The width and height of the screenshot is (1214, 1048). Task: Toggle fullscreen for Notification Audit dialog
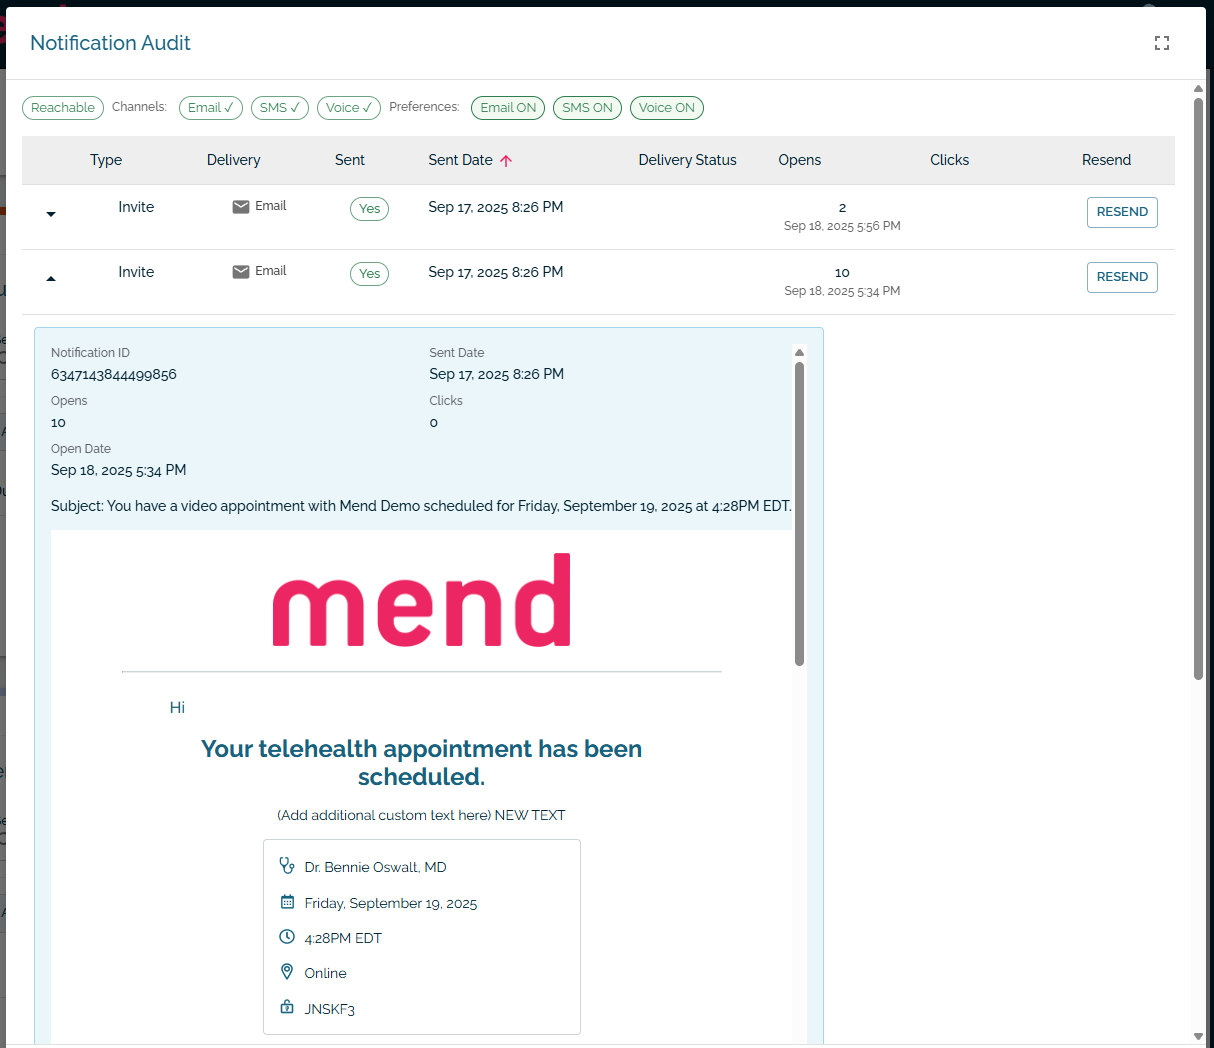pyautogui.click(x=1161, y=43)
